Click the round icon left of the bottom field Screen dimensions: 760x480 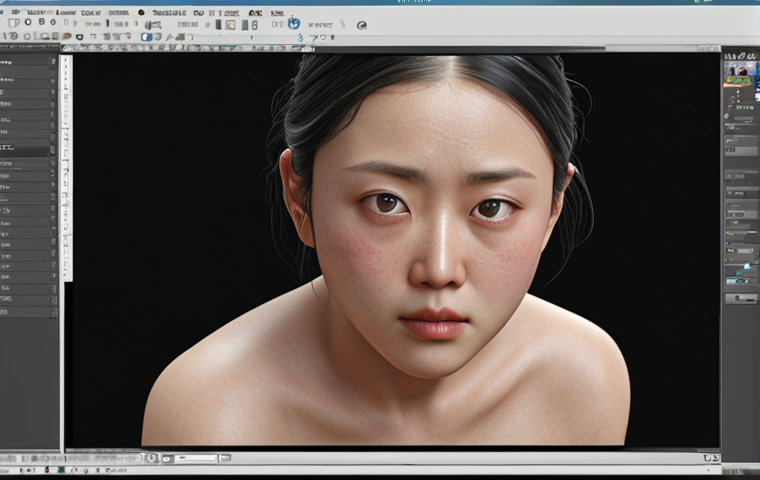tap(152, 458)
